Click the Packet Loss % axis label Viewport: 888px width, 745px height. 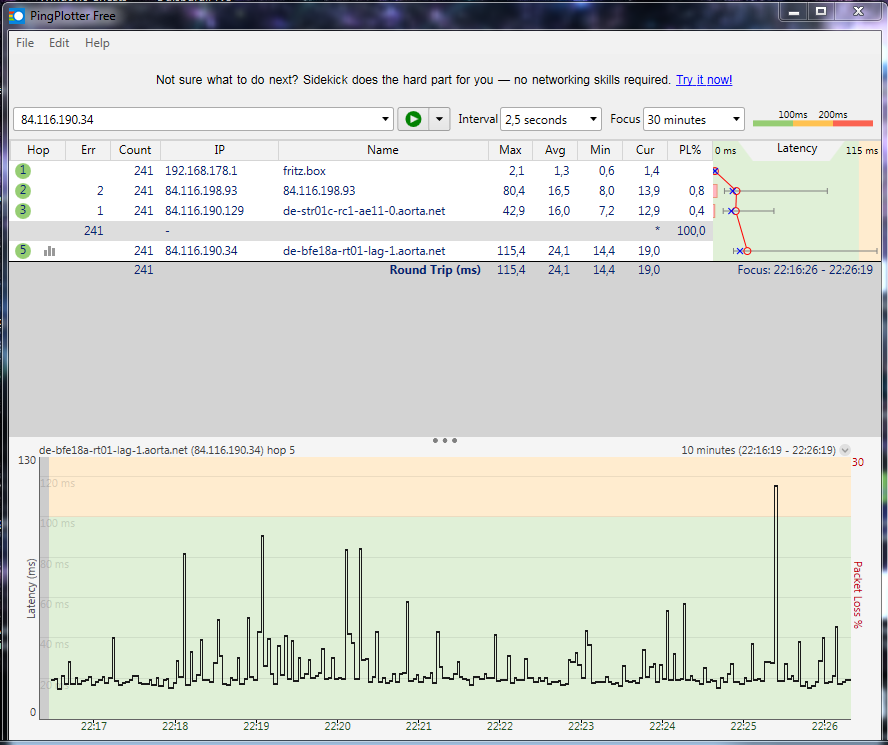[857, 595]
